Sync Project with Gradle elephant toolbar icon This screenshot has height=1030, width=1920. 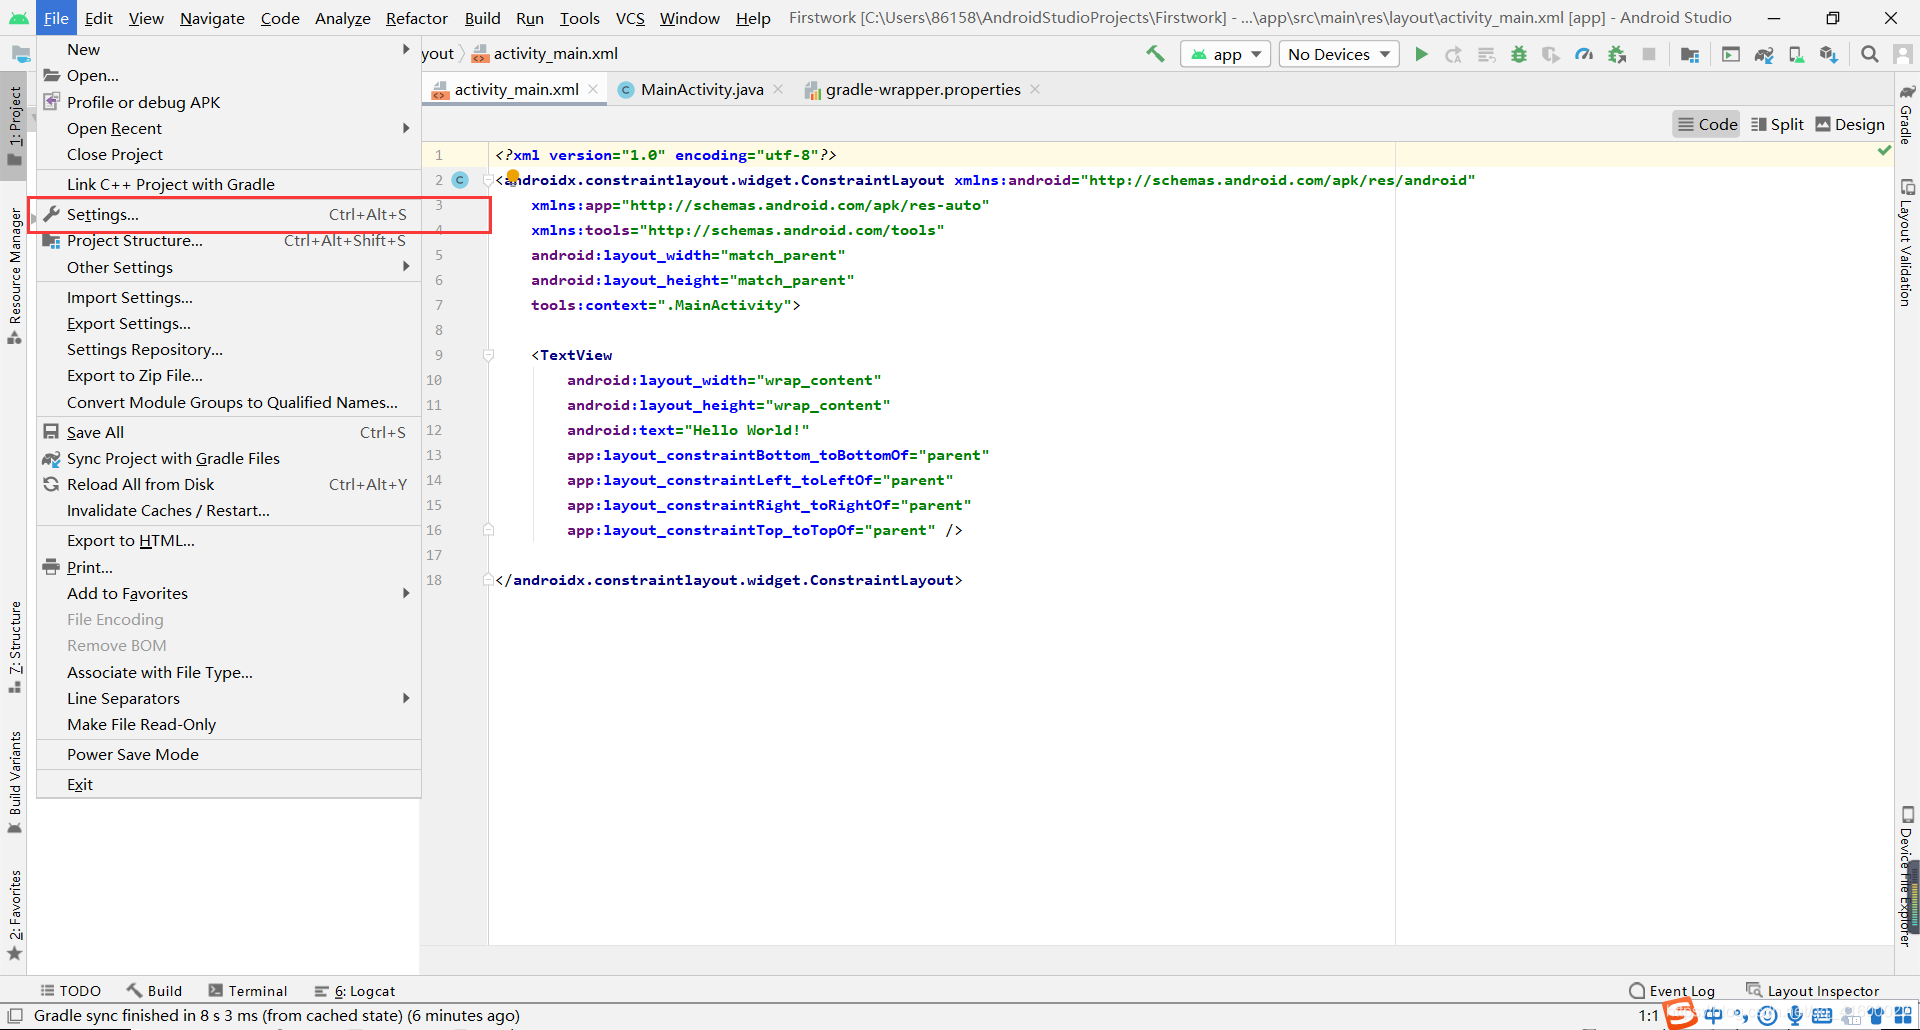pyautogui.click(x=1764, y=54)
